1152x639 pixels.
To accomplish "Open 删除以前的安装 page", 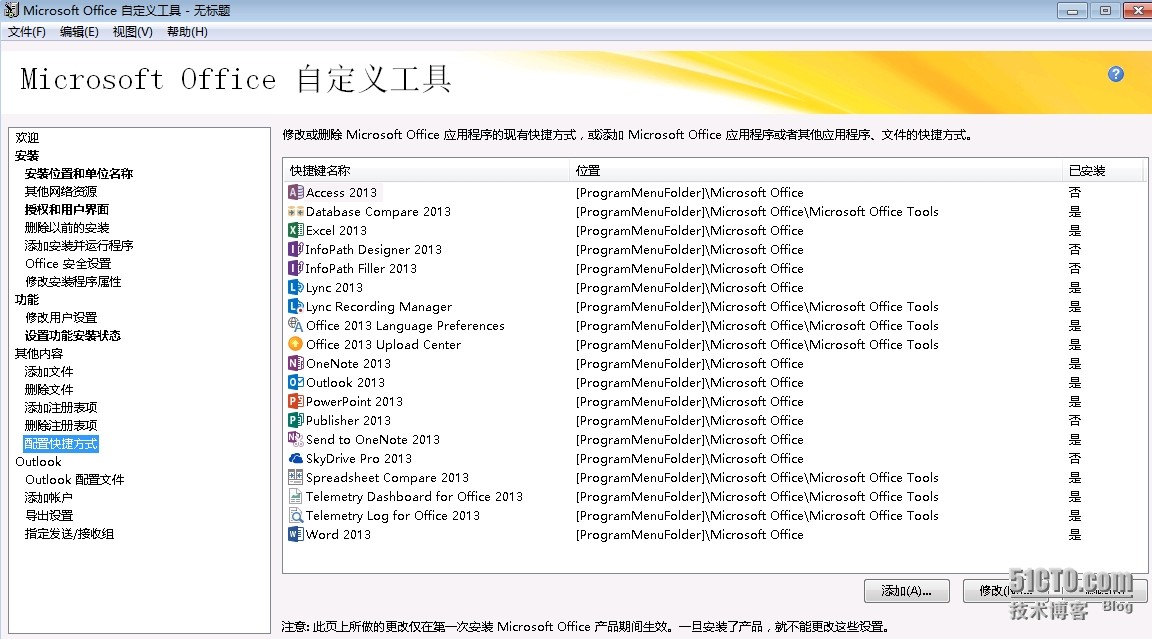I will [67, 228].
